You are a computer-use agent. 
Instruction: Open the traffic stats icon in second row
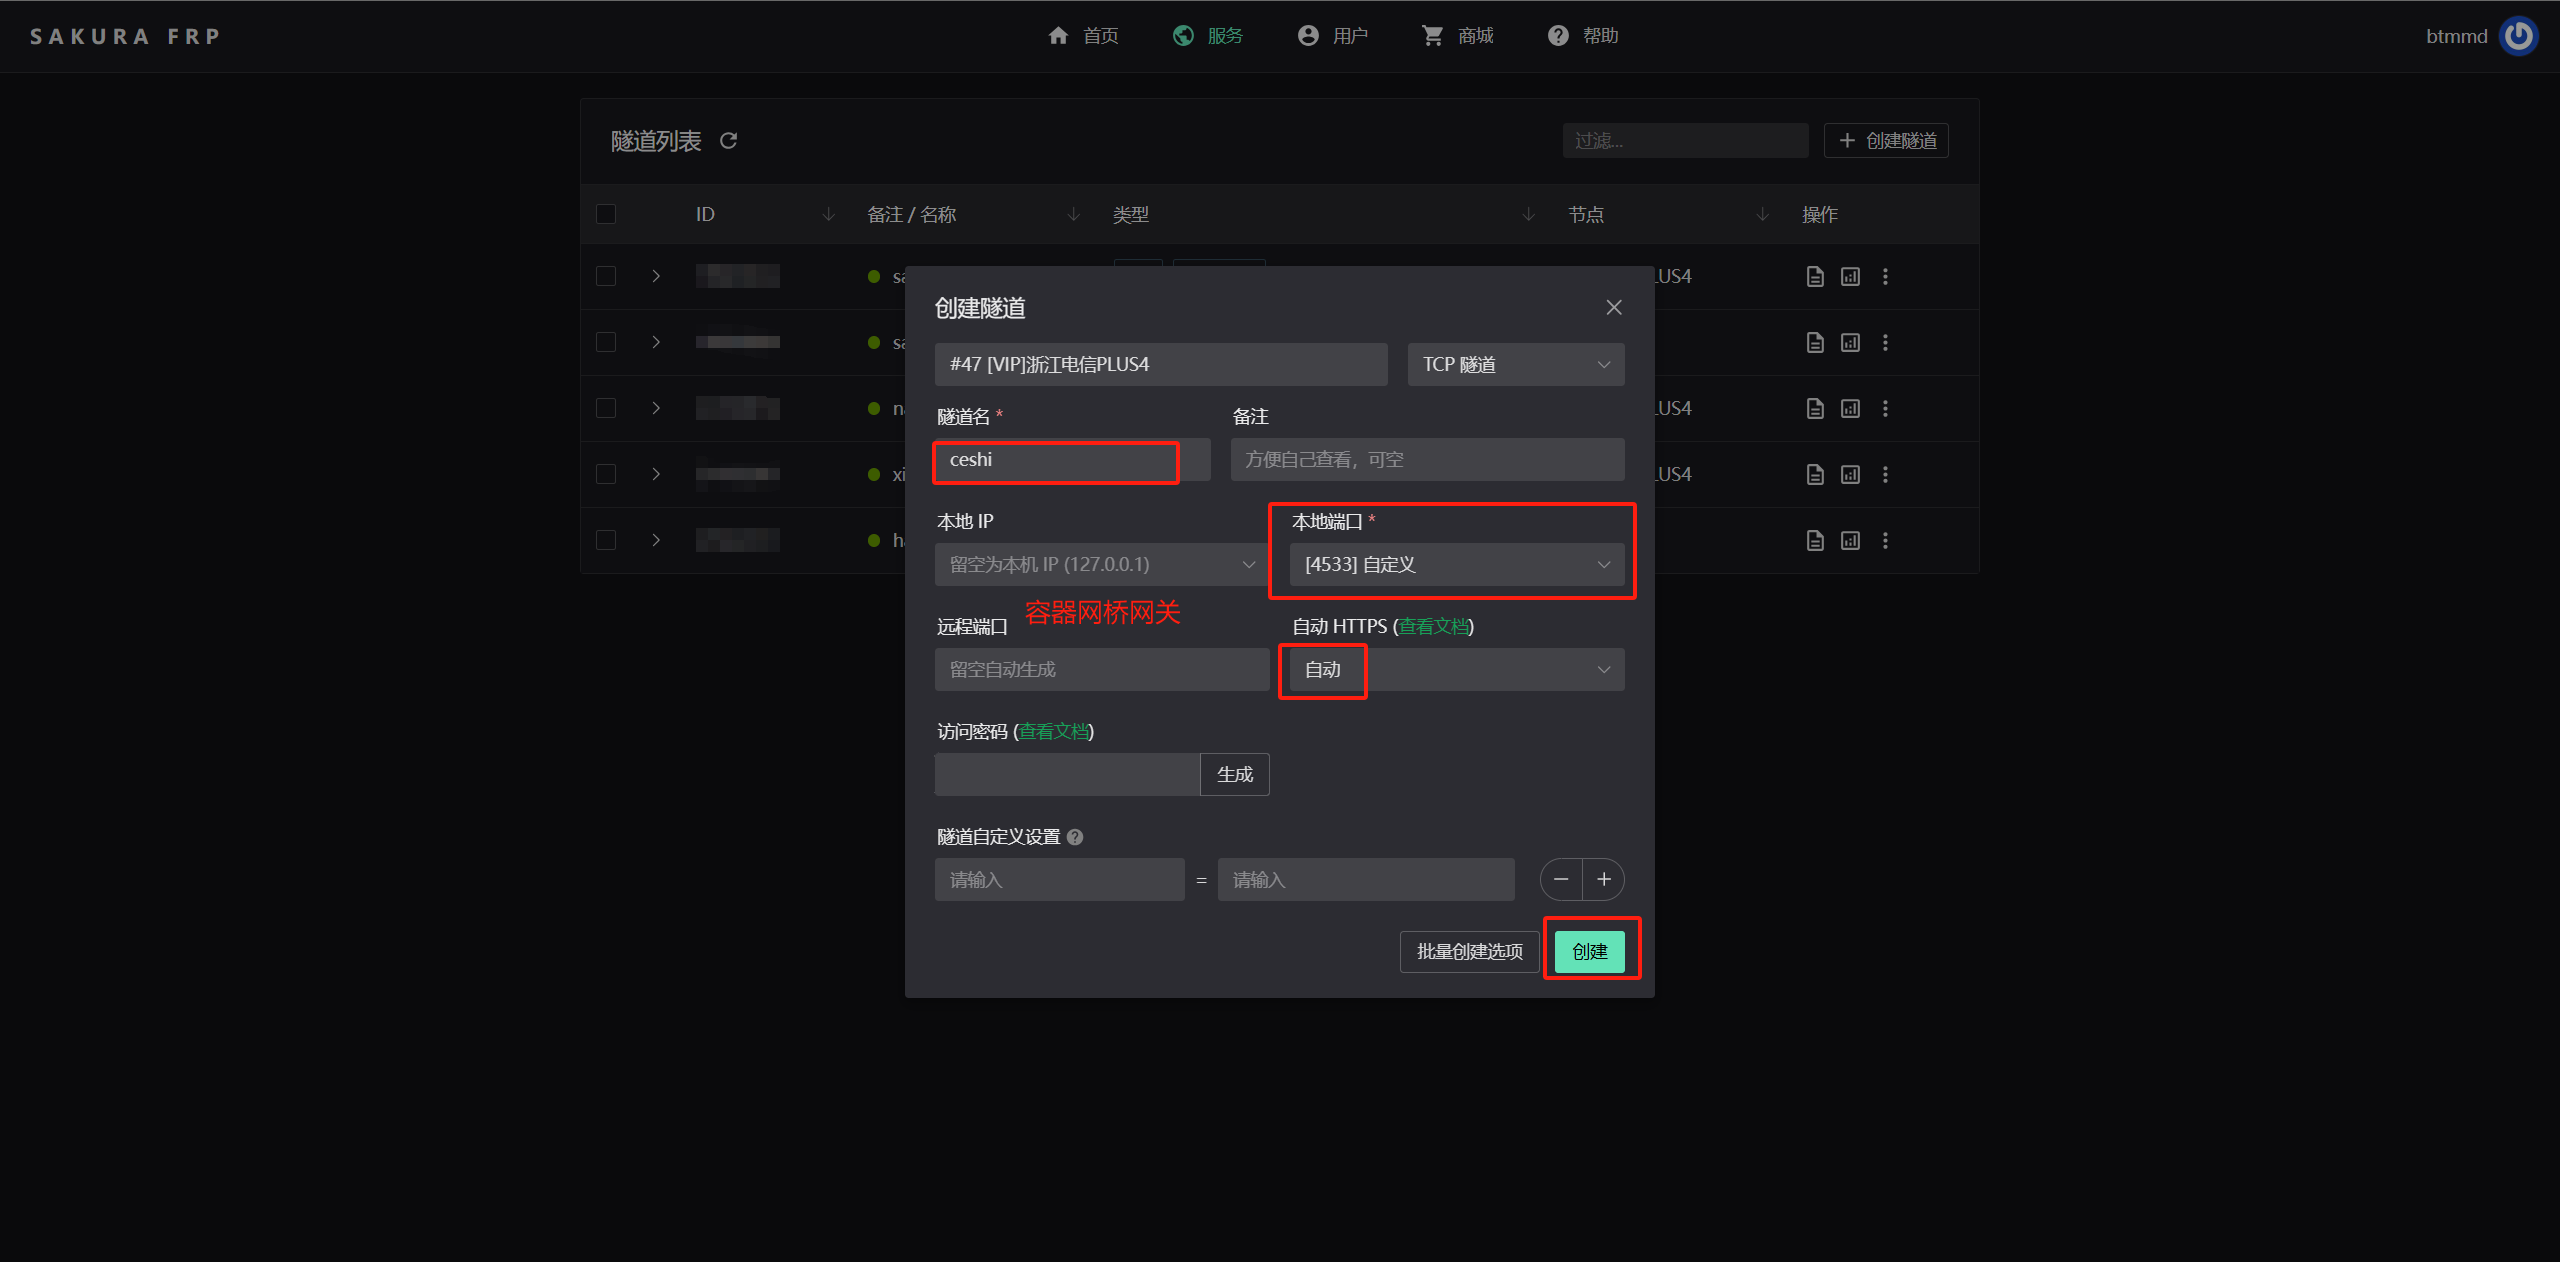pos(1850,343)
